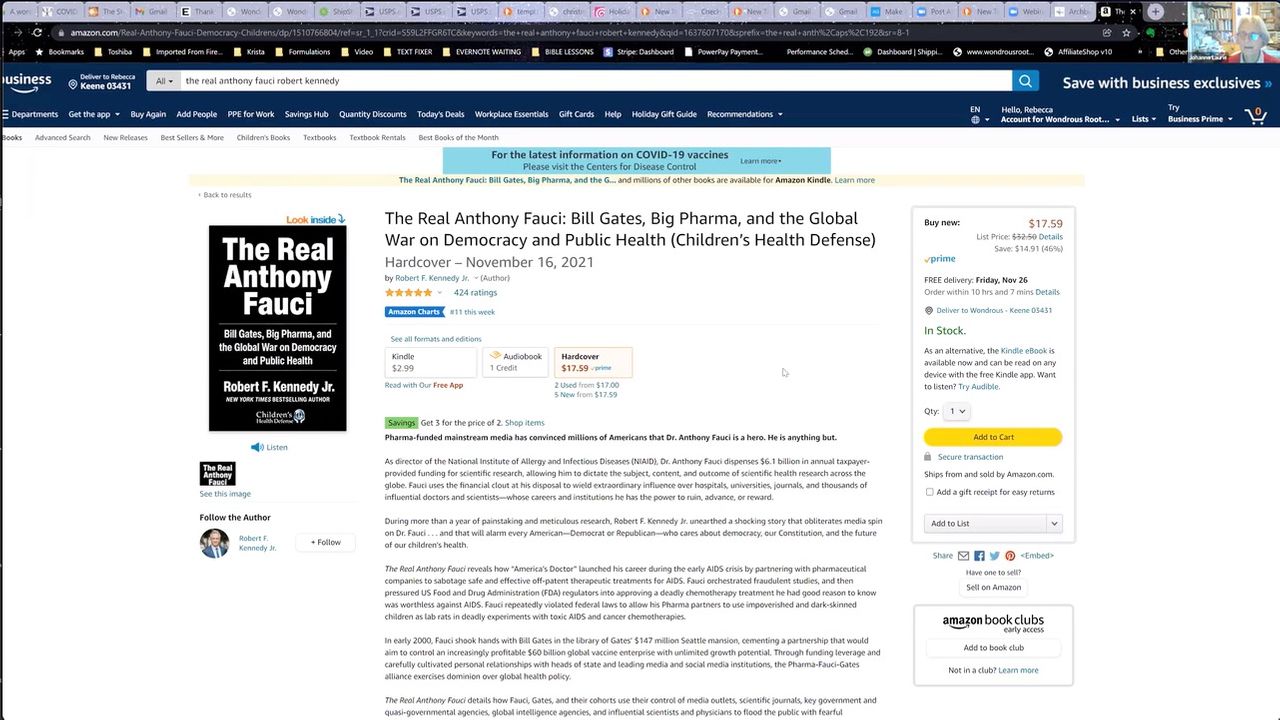Click the book cover image
1280x720 pixels.
pyautogui.click(x=277, y=328)
